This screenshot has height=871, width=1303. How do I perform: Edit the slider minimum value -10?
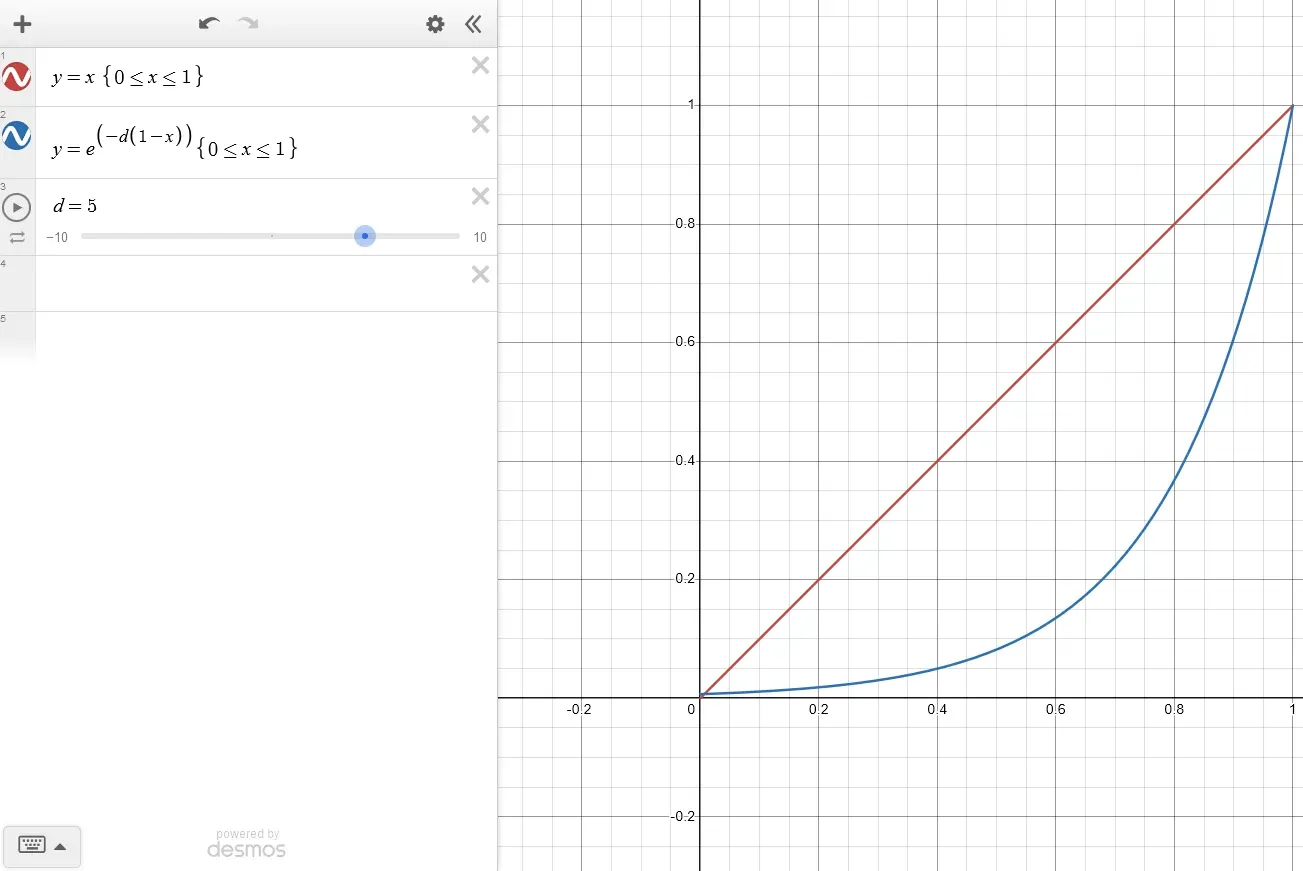click(59, 237)
